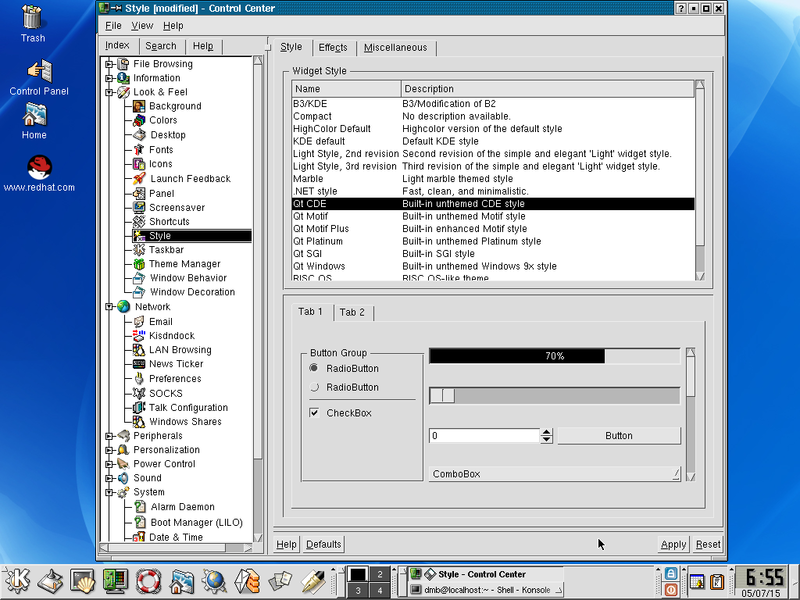Click the Theme Manager icon
Screen dimensions: 800x600
[x=139, y=264]
